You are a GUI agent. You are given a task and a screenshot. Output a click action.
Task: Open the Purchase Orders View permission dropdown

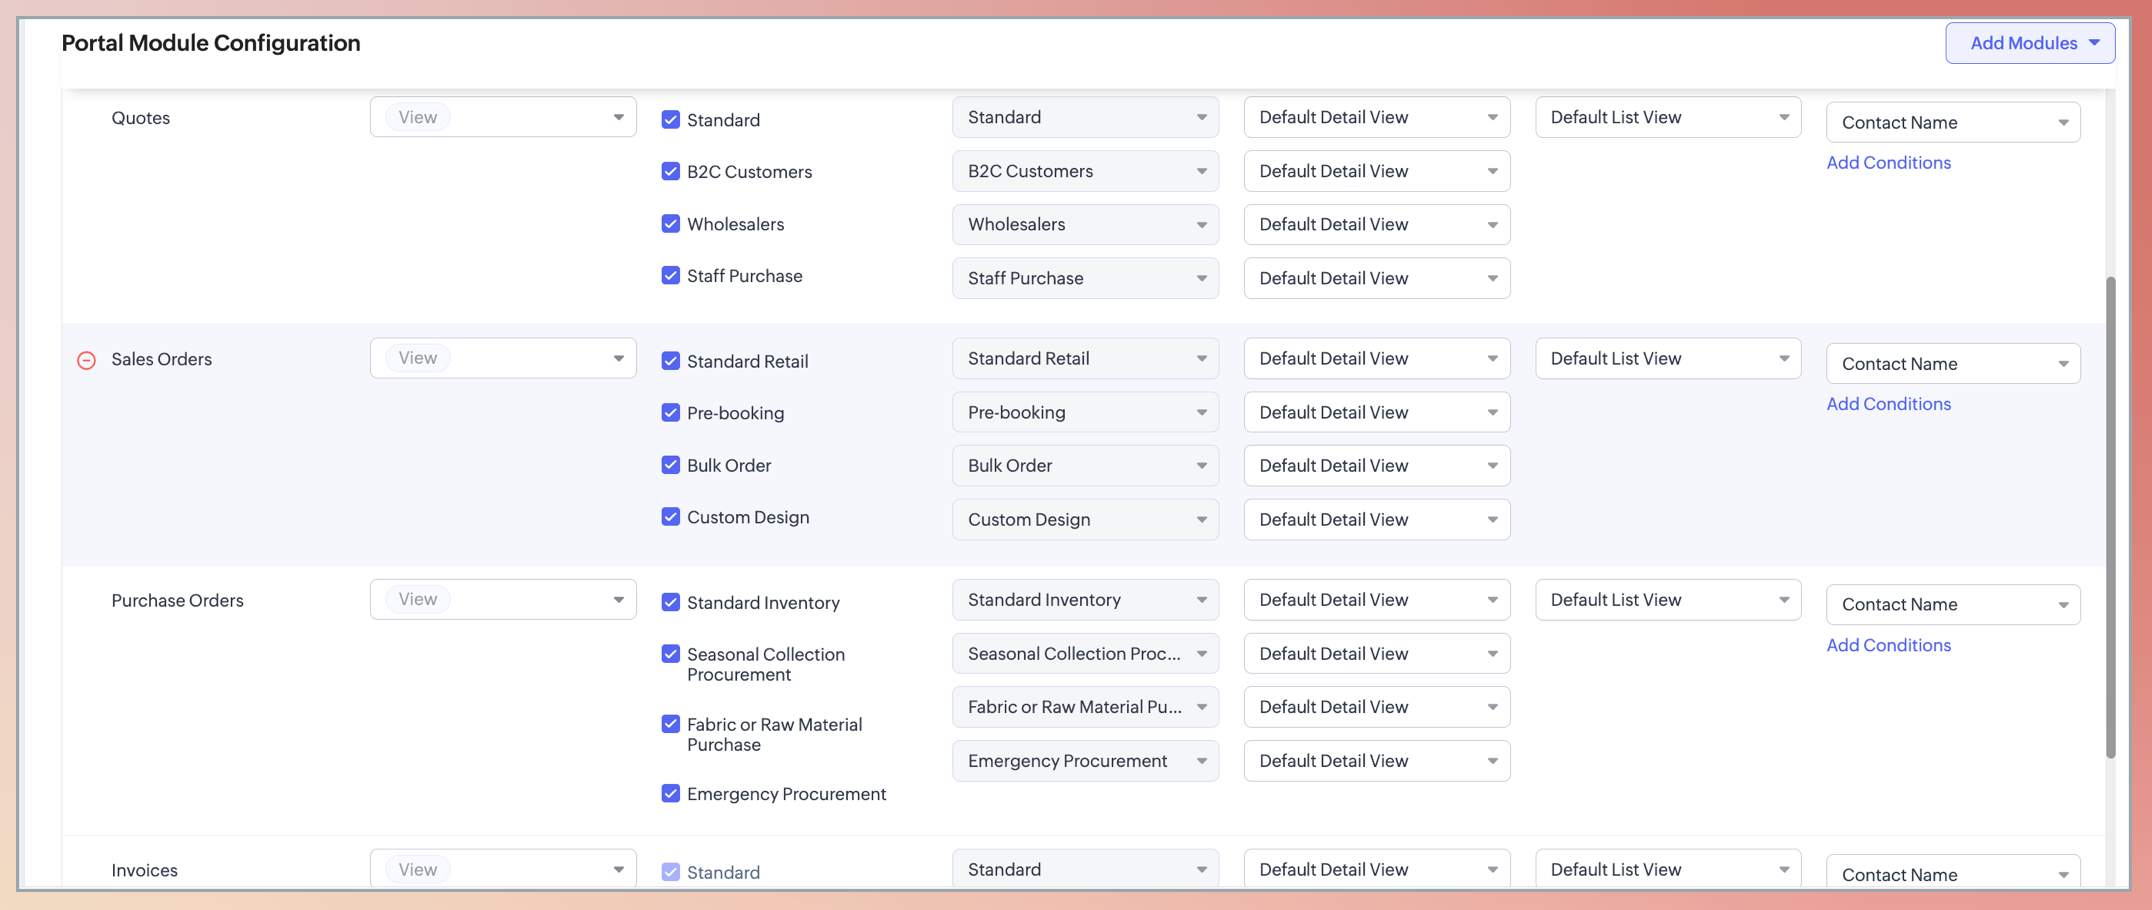click(x=503, y=600)
